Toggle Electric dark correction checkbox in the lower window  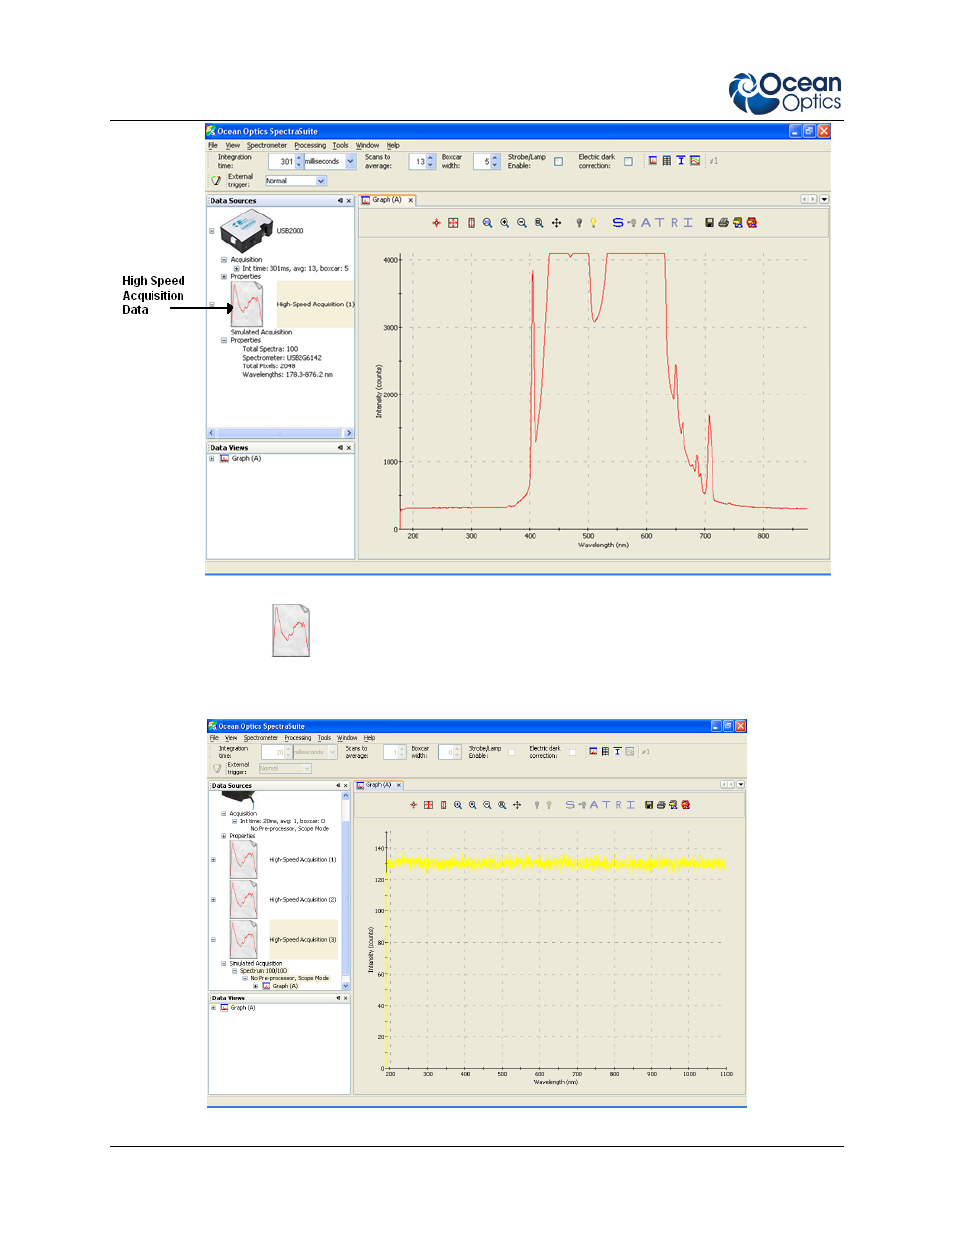click(x=572, y=752)
